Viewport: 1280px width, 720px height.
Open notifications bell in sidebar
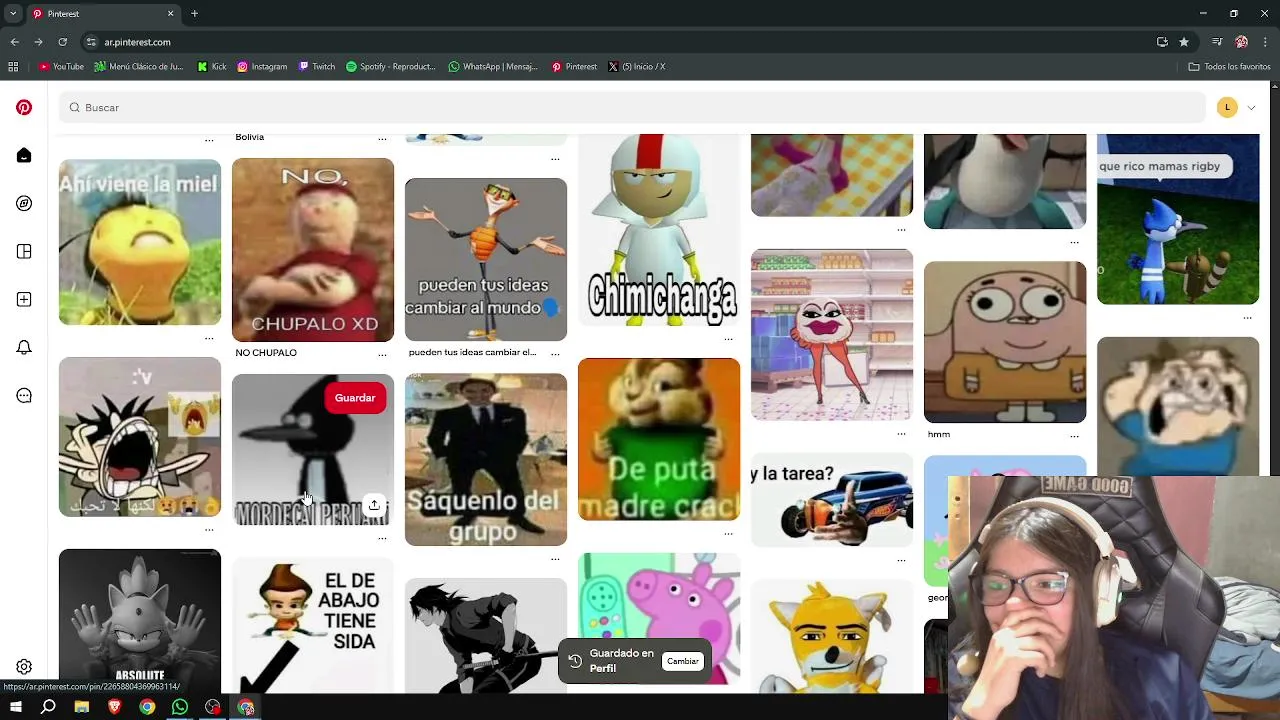pyautogui.click(x=24, y=347)
